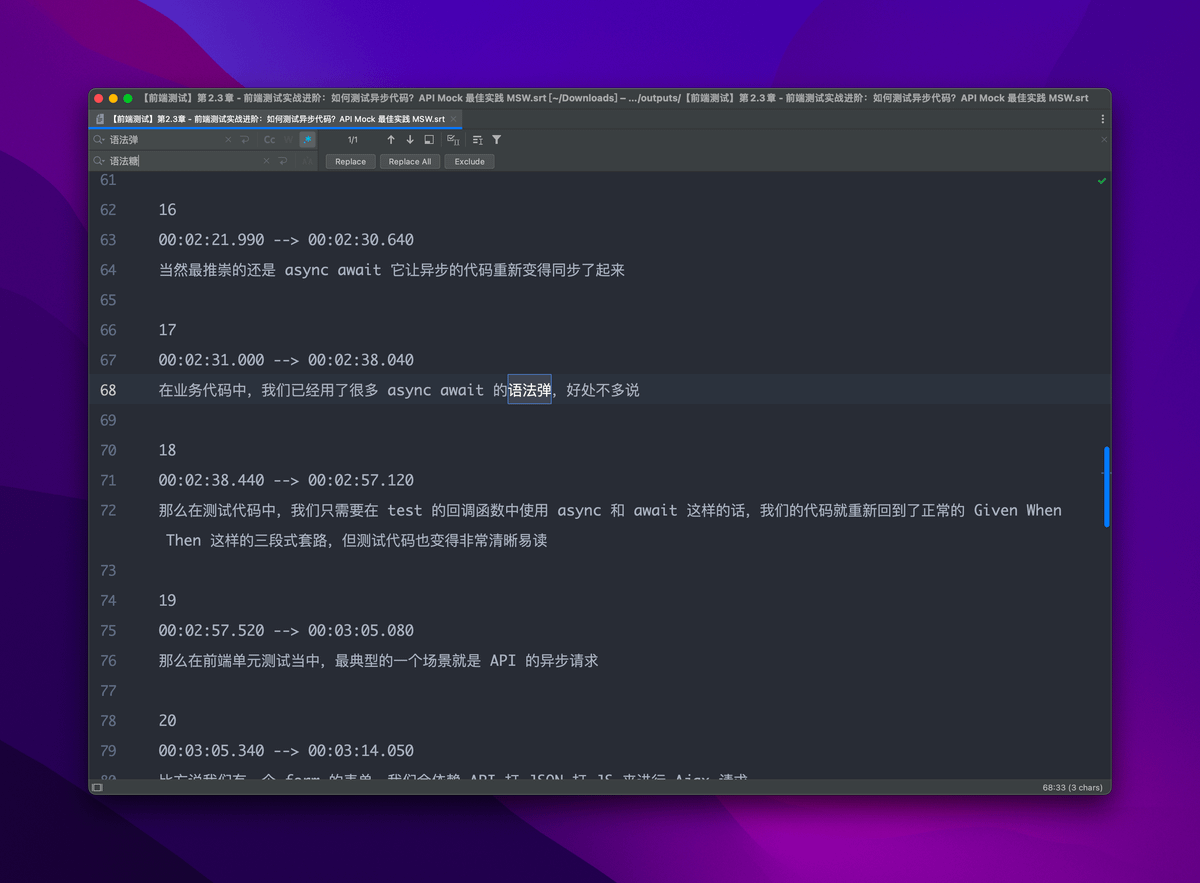The image size is (1200, 883).
Task: Toggle Preserve Case in replace field
Action: click(x=307, y=161)
